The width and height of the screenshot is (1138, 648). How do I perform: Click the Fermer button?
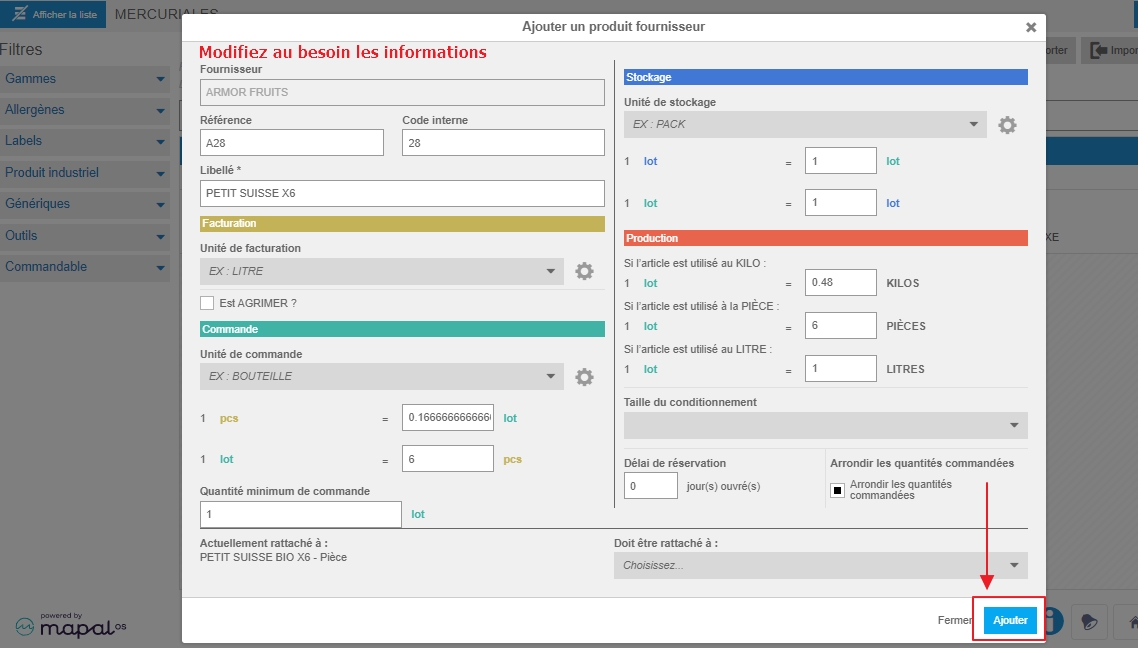[954, 620]
